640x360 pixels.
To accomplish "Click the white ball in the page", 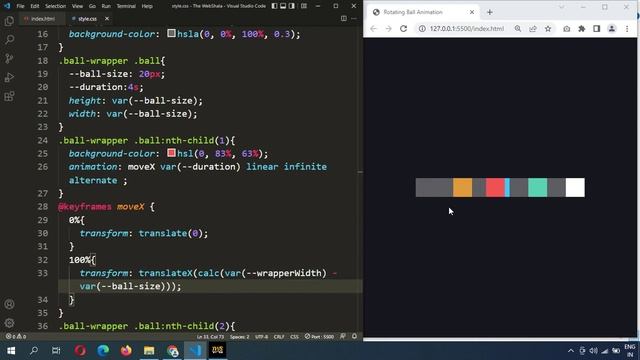I will [575, 187].
